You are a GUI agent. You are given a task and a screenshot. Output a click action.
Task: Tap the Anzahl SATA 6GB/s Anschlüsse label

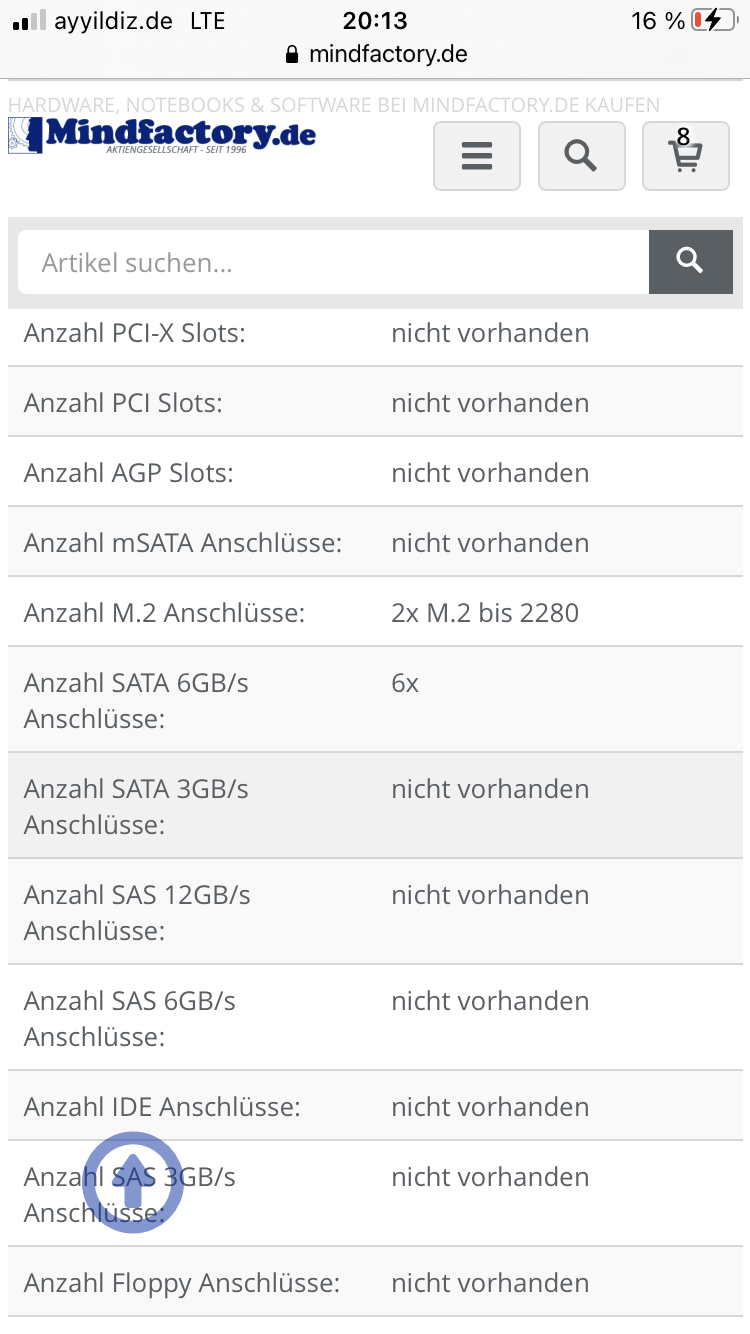(137, 700)
